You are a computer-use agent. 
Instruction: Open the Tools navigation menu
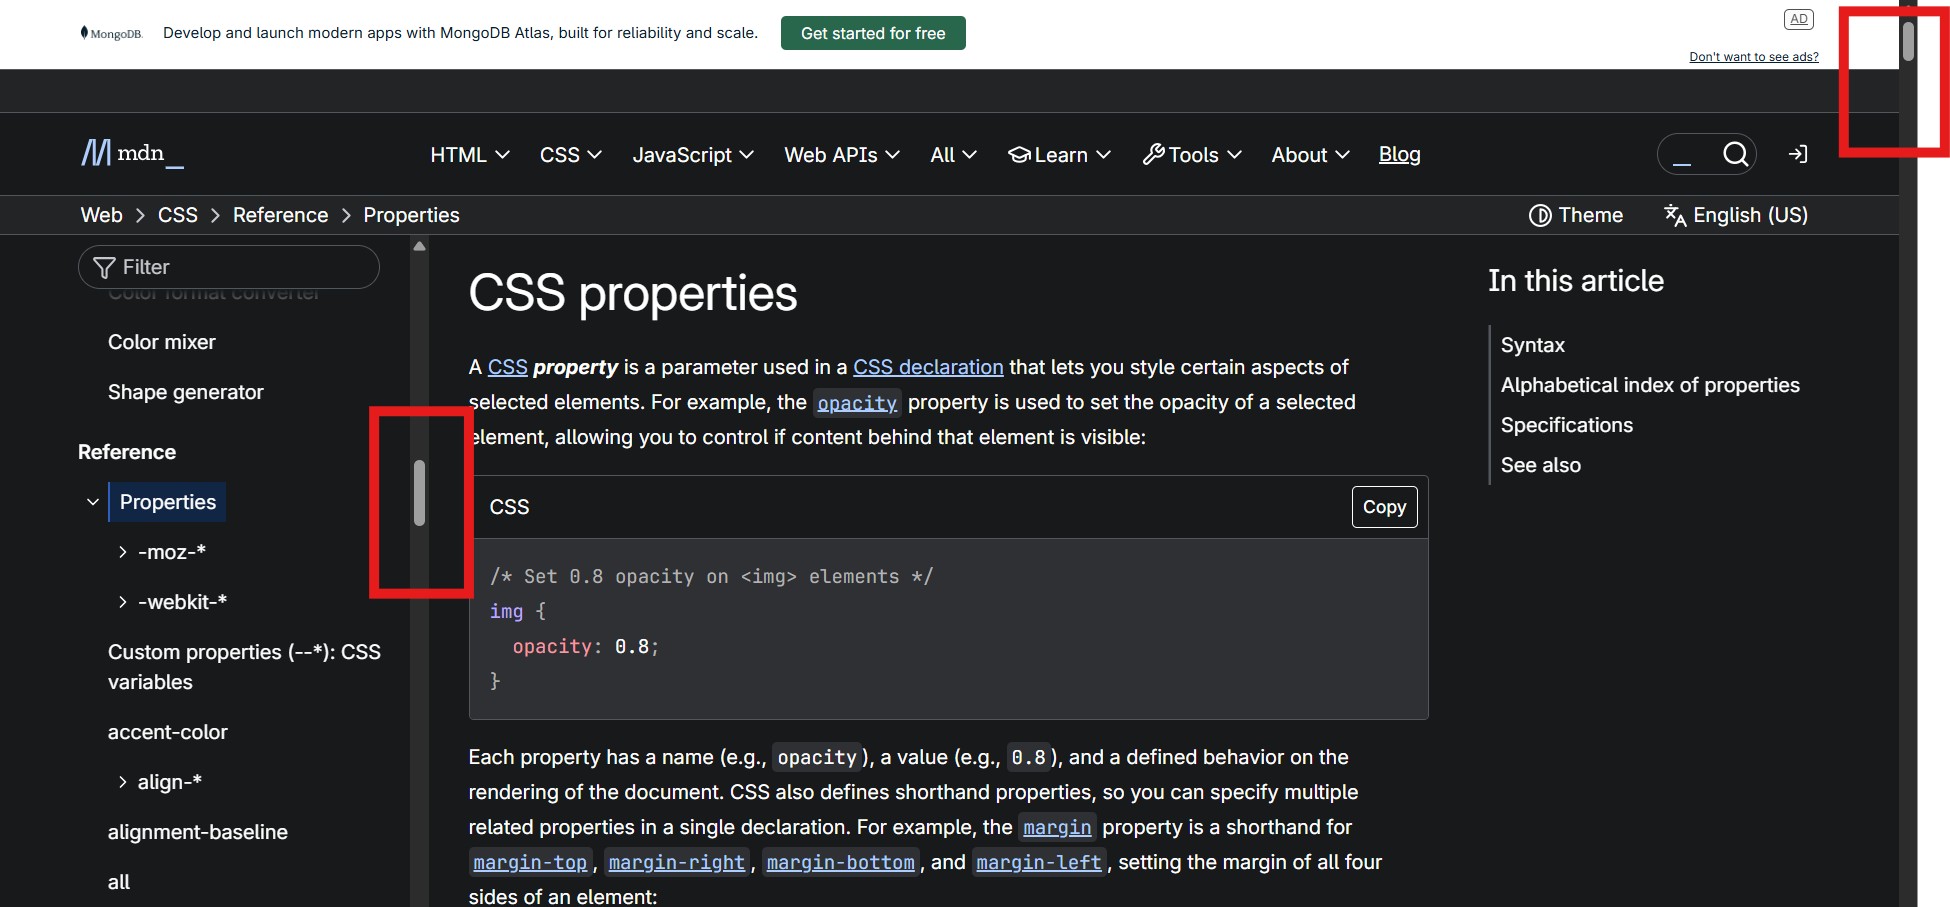click(1192, 155)
